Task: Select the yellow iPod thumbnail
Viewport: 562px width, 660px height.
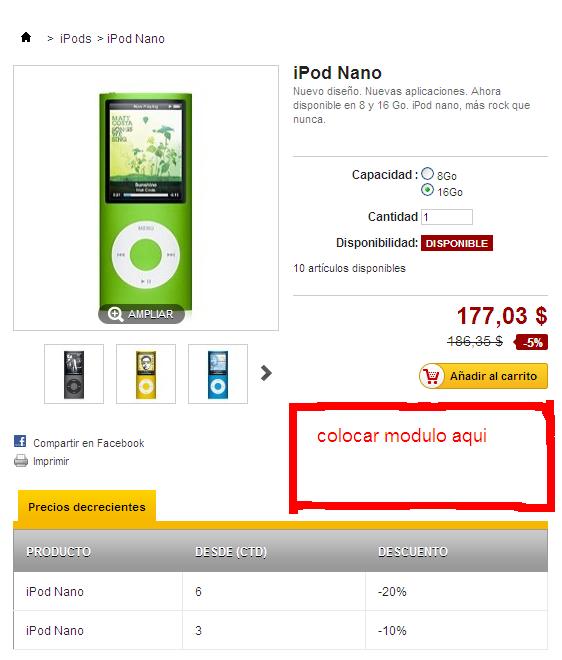Action: [146, 374]
